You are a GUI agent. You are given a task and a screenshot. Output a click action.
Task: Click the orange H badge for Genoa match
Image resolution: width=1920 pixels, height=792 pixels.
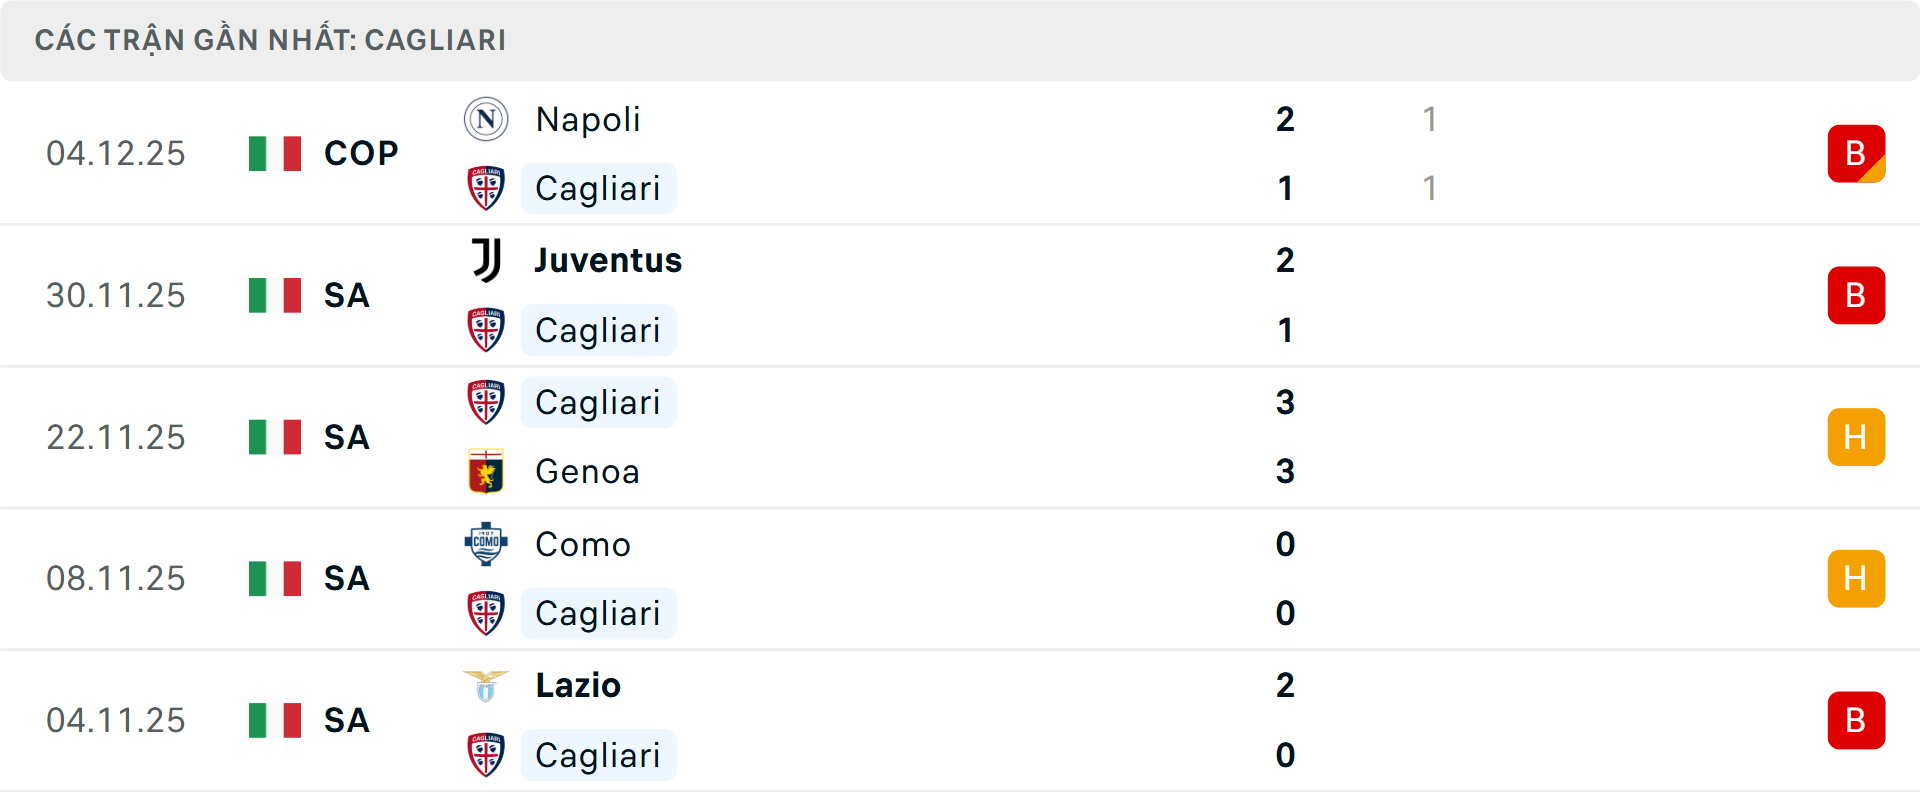coord(1856,437)
